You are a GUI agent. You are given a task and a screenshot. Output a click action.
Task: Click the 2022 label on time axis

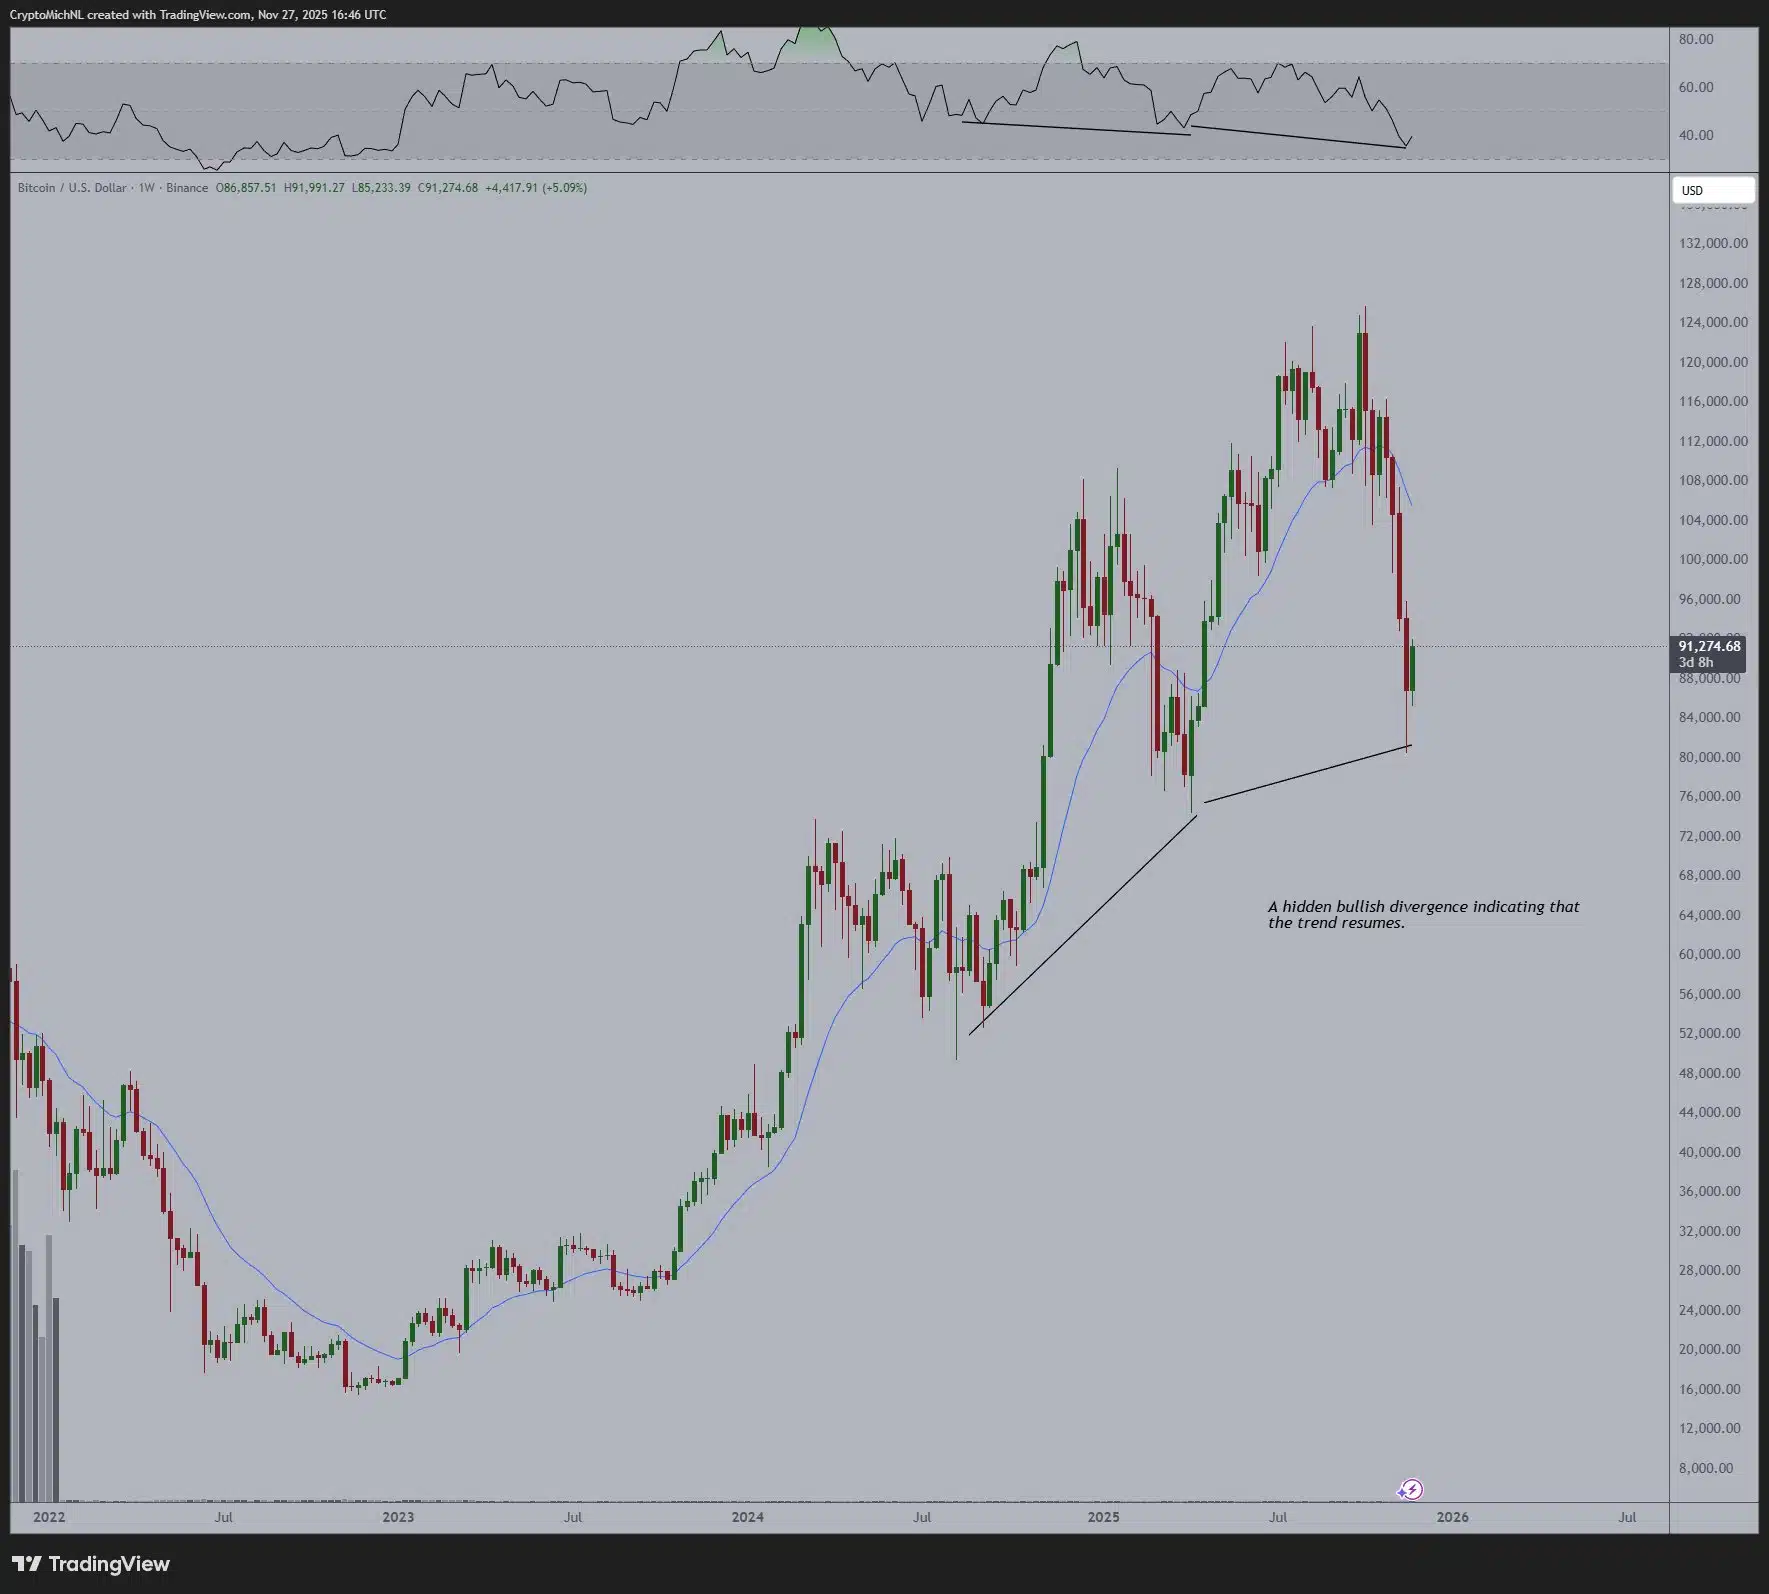49,1517
